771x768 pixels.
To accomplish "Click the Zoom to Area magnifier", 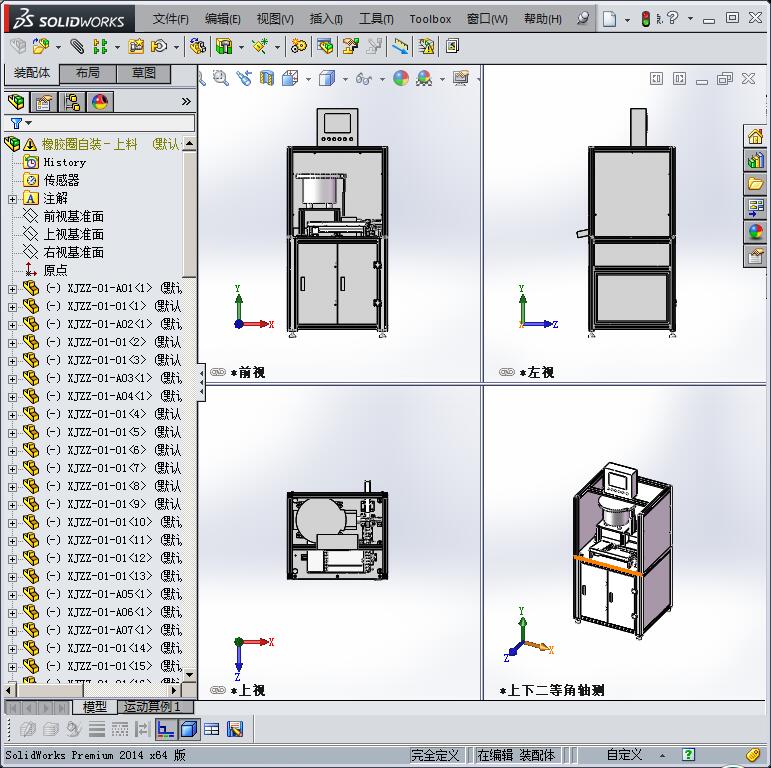I will point(220,78).
